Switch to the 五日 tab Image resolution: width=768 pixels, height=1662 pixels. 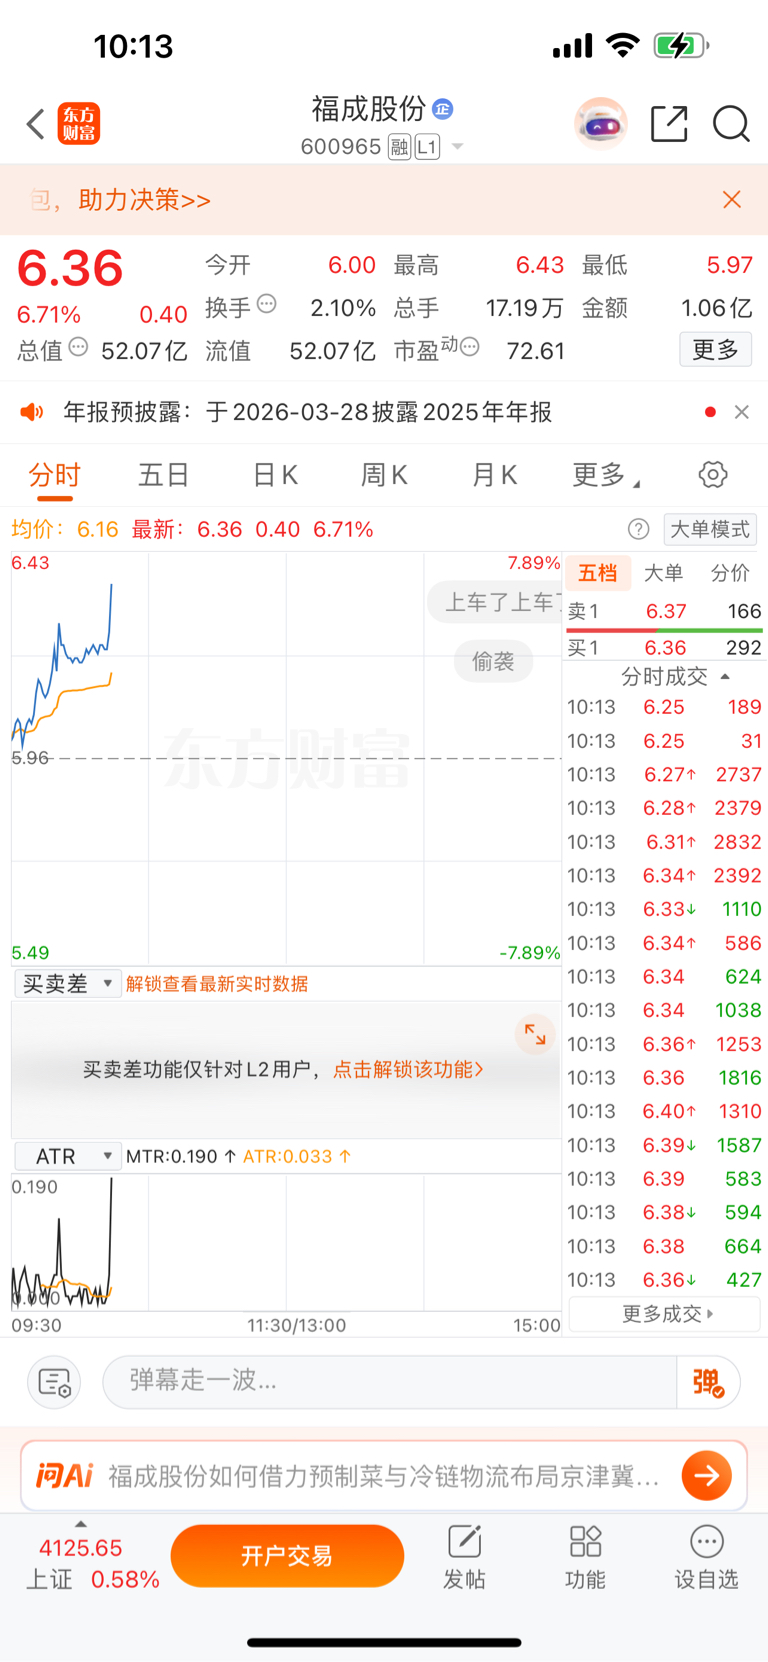[x=164, y=475]
